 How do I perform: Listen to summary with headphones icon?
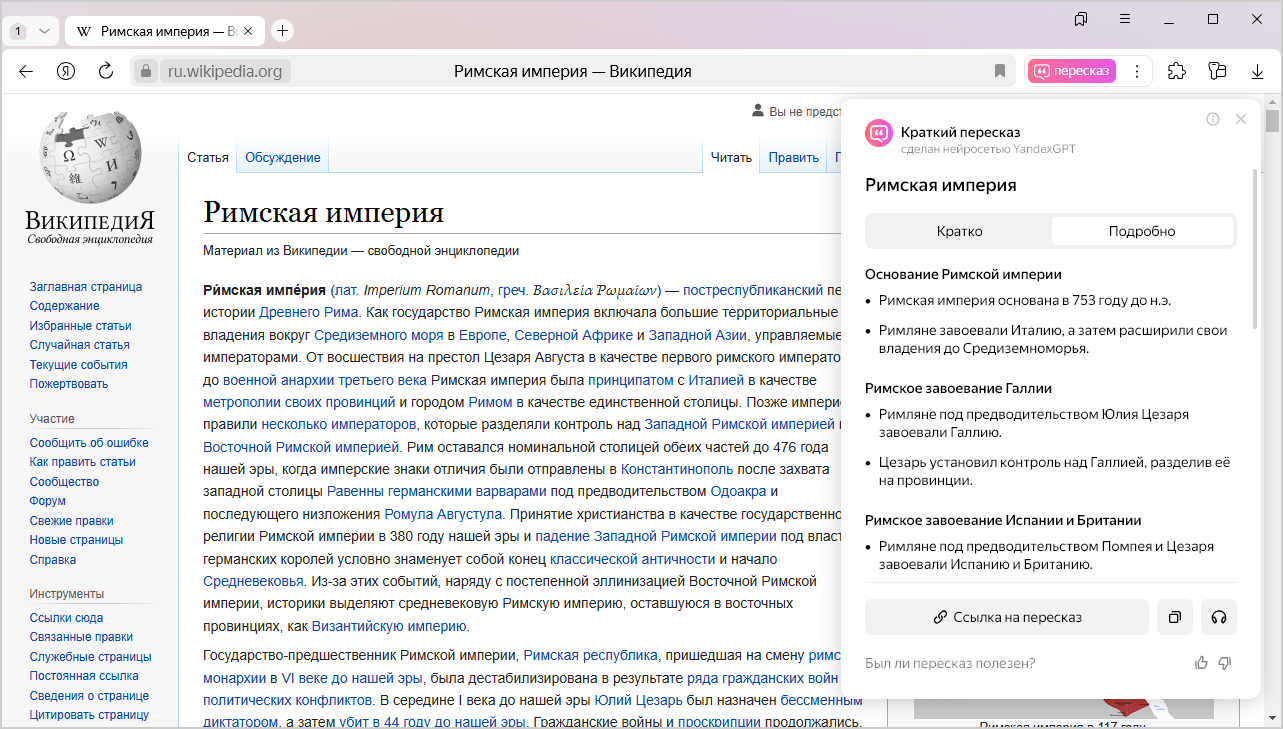click(1218, 617)
